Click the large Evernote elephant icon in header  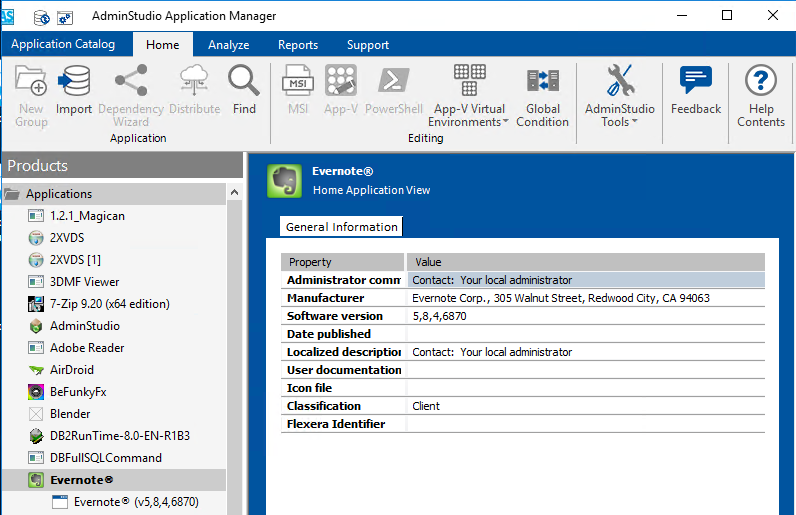point(284,181)
